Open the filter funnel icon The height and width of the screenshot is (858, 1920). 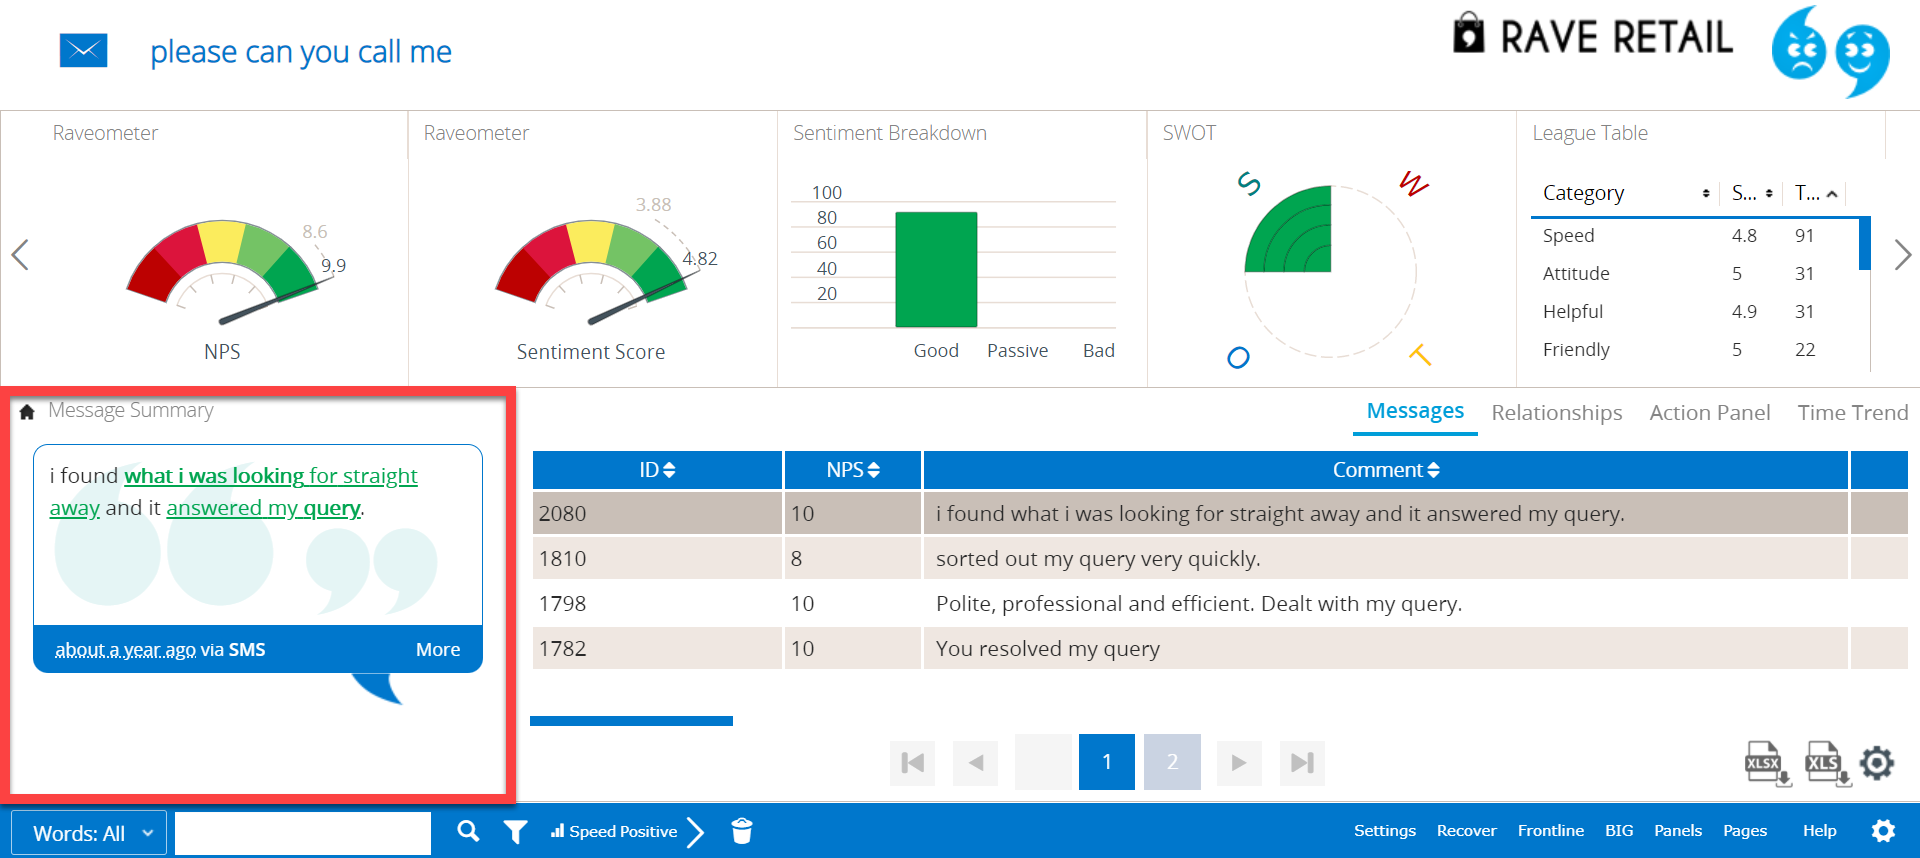point(515,831)
